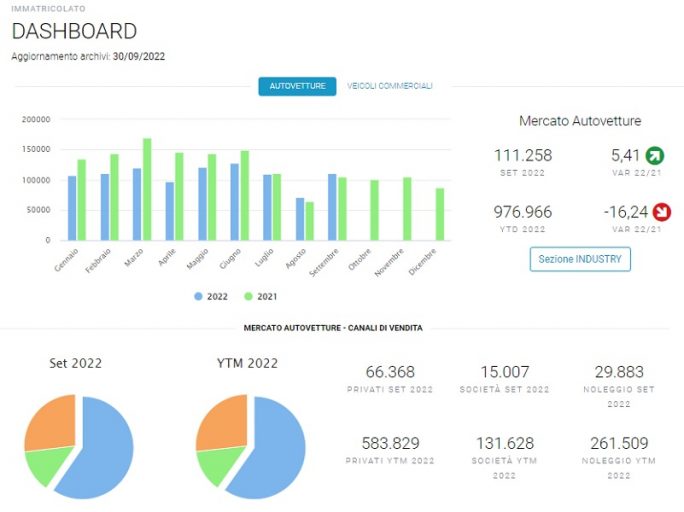This screenshot has width=684, height=512.
Task: Click the red downward arrow variation icon
Action: 661,212
